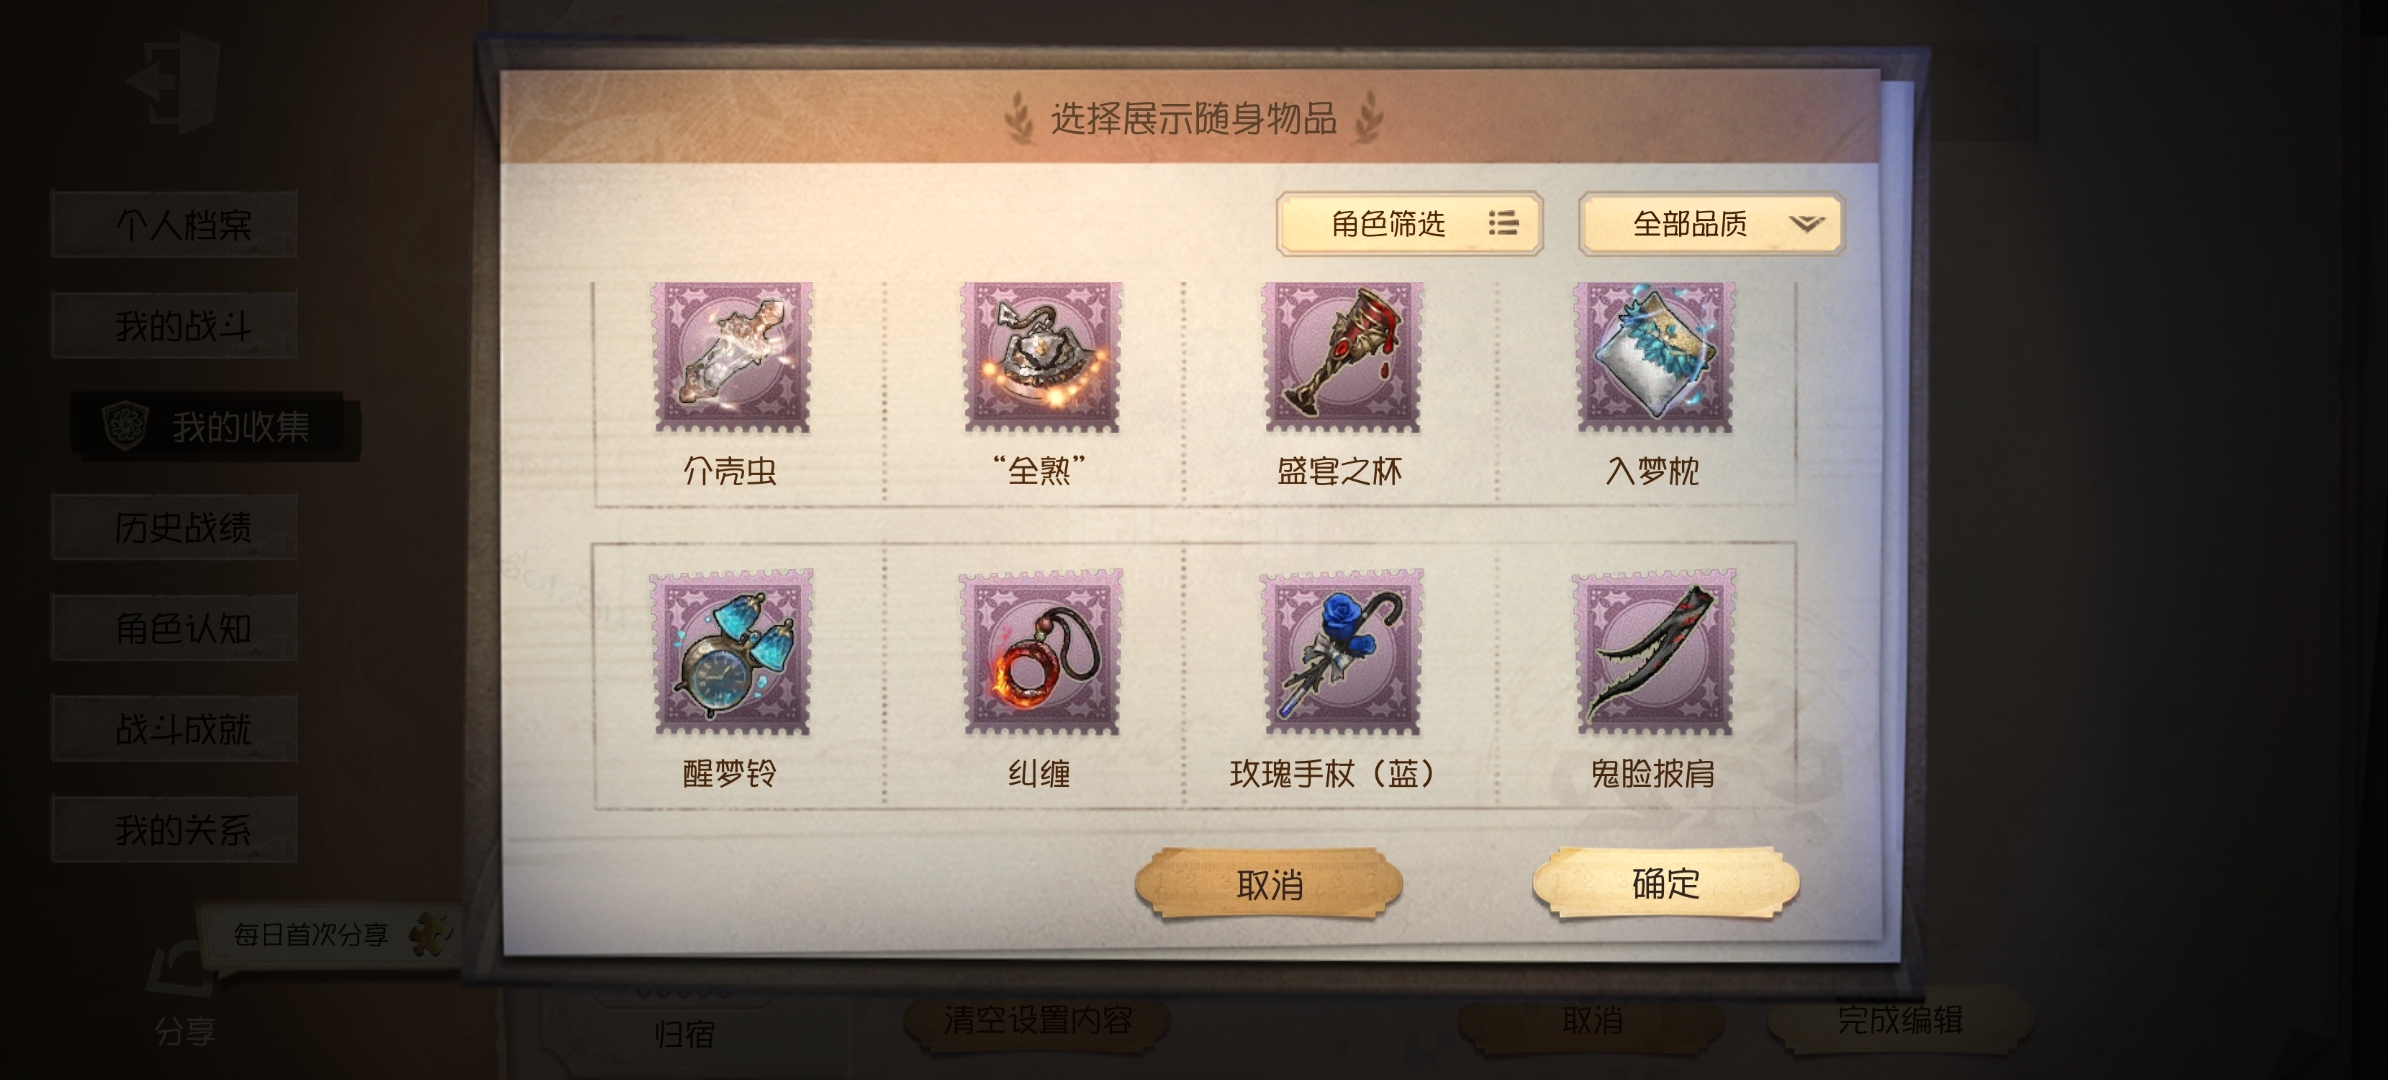Screen dimensions: 2388x1080
Task: Pick the 玫瑰手杖（蓝） rose cane stamp
Action: (x=1341, y=652)
